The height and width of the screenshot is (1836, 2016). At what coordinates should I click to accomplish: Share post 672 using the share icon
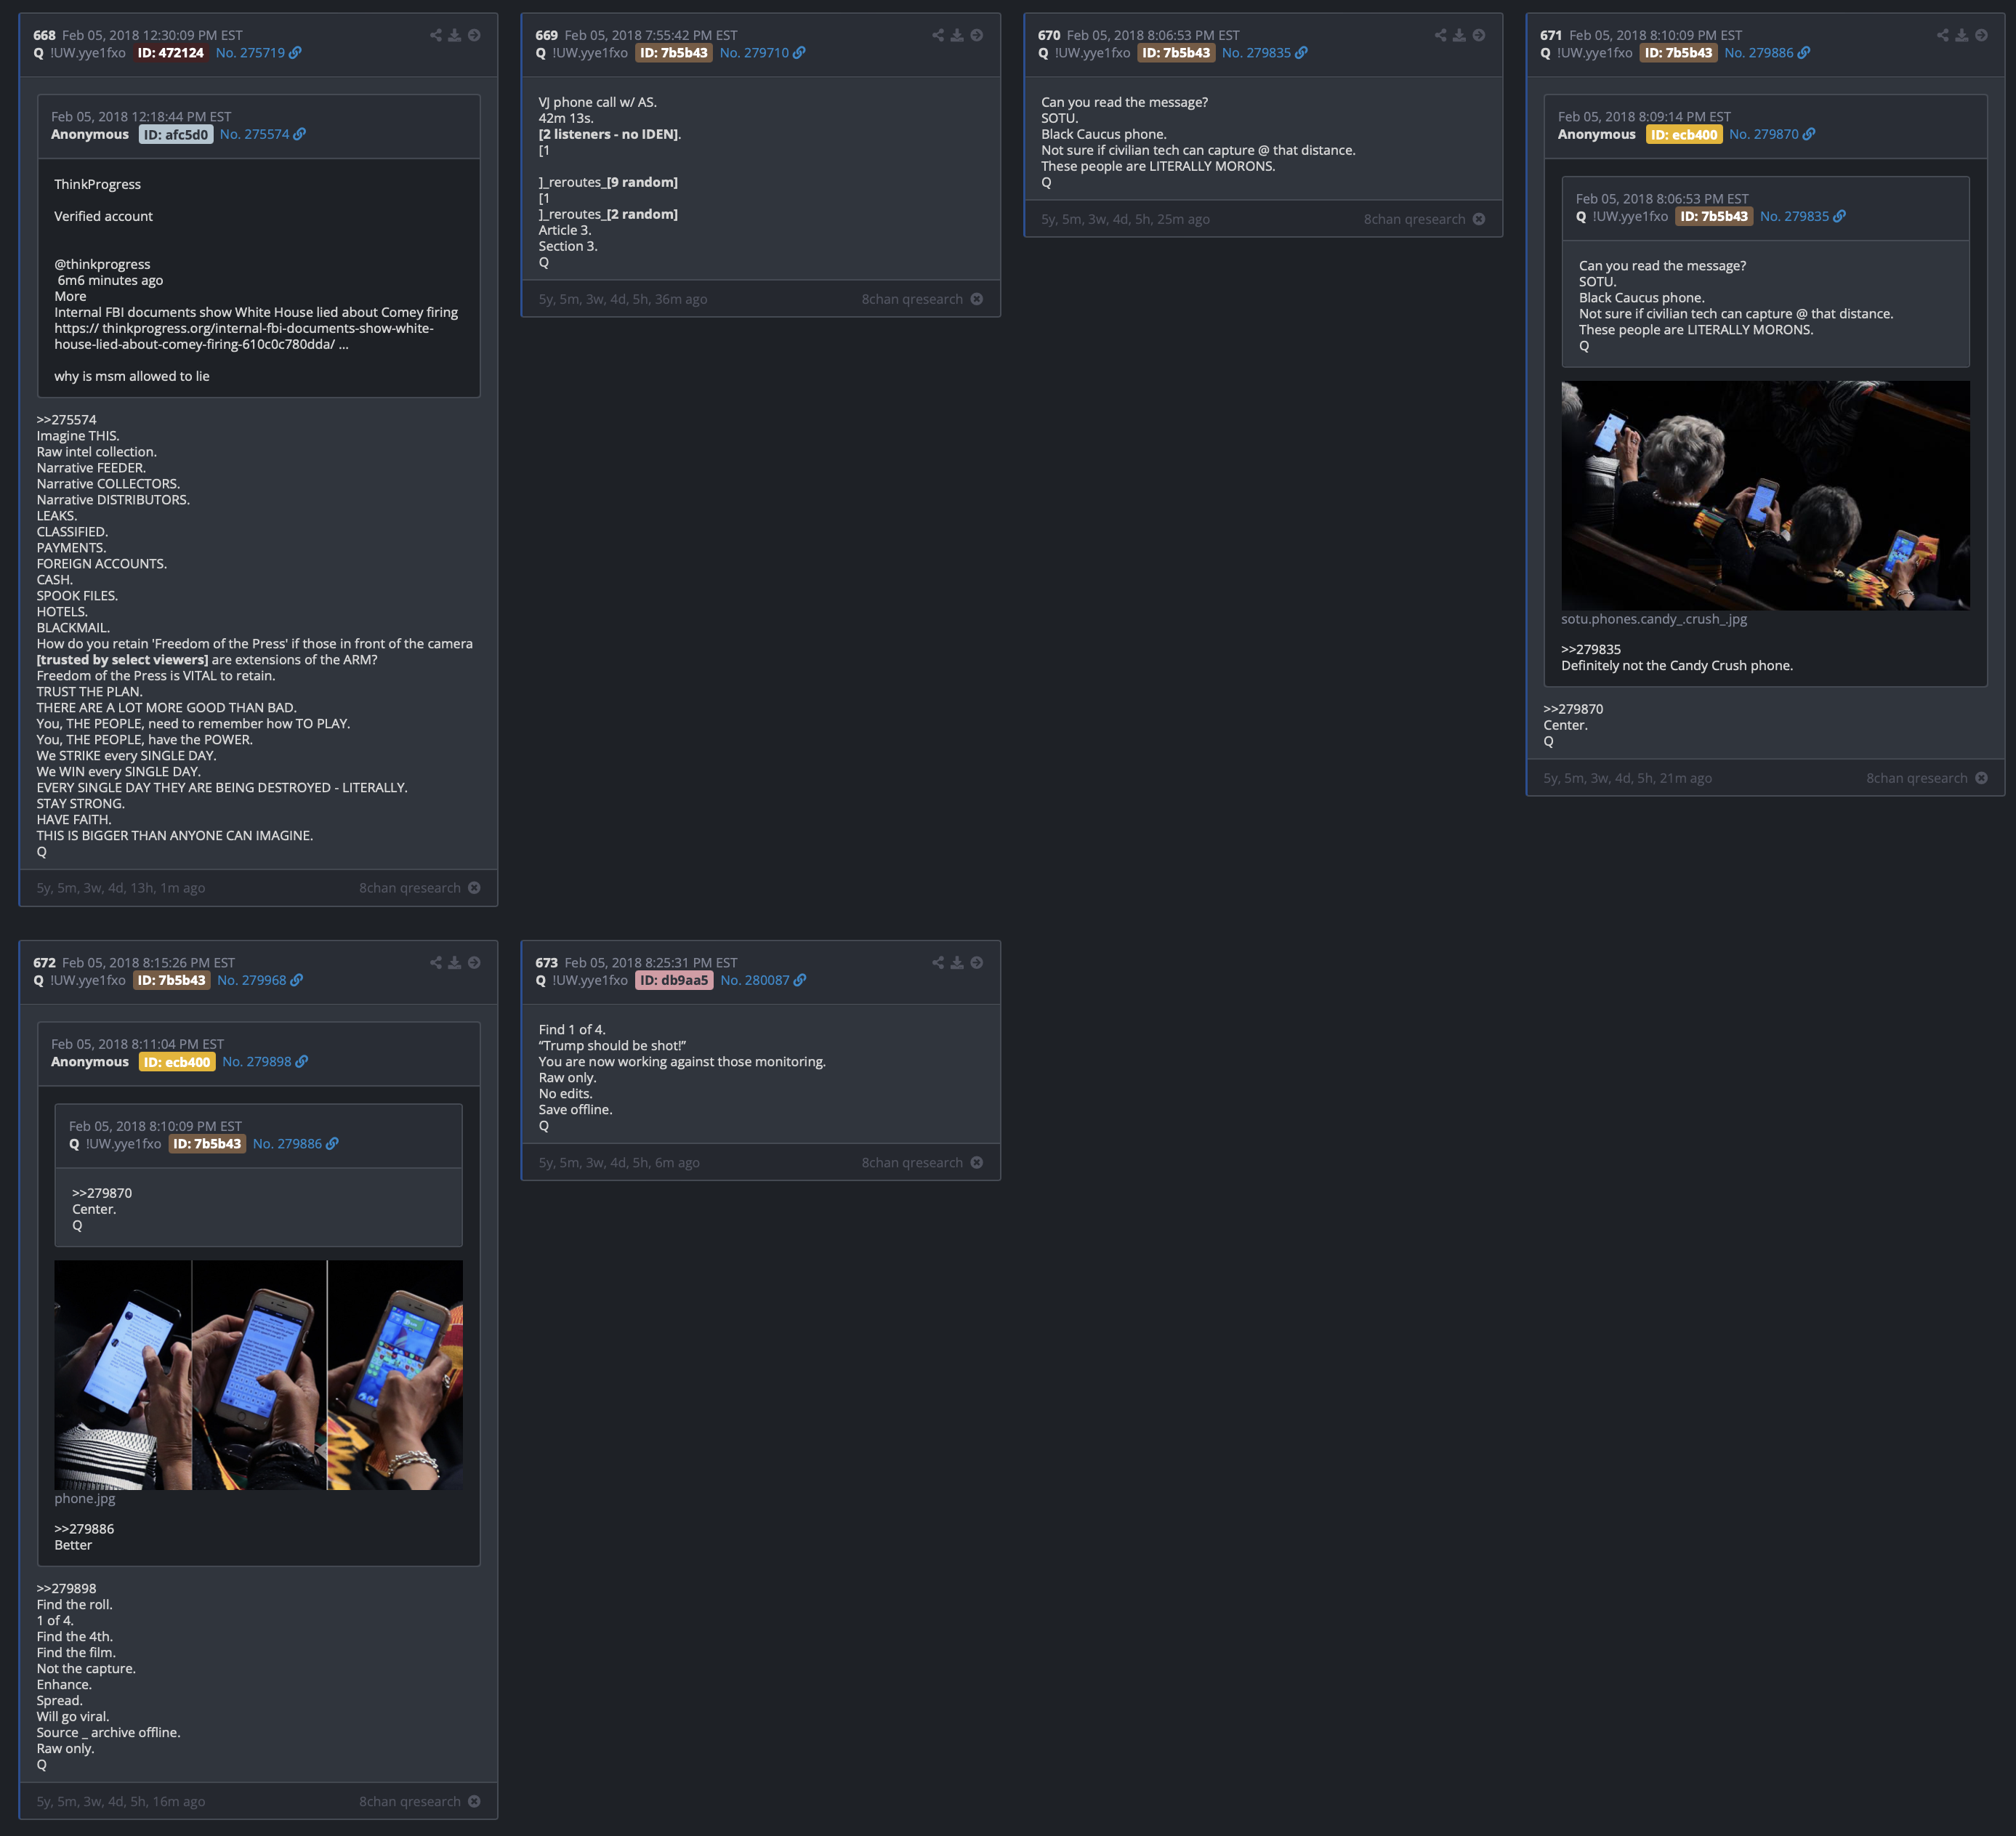click(436, 962)
